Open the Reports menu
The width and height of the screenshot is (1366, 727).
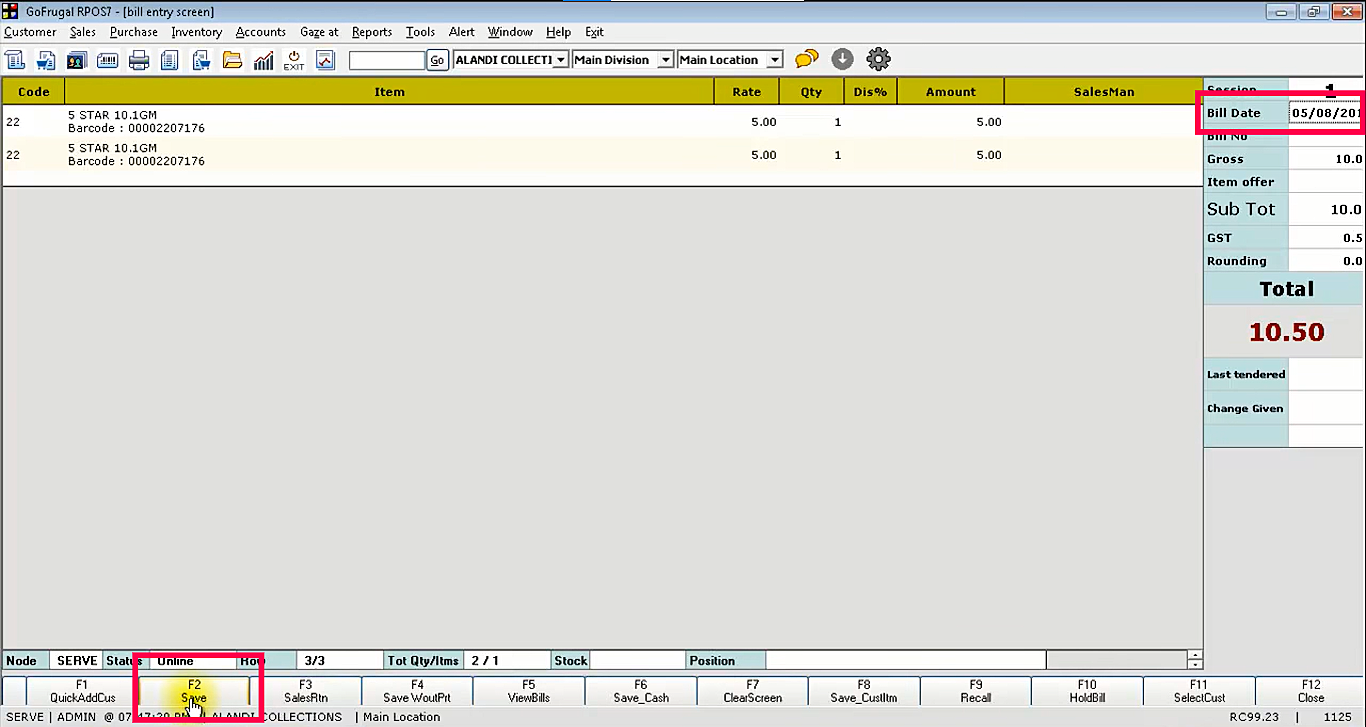pyautogui.click(x=372, y=32)
